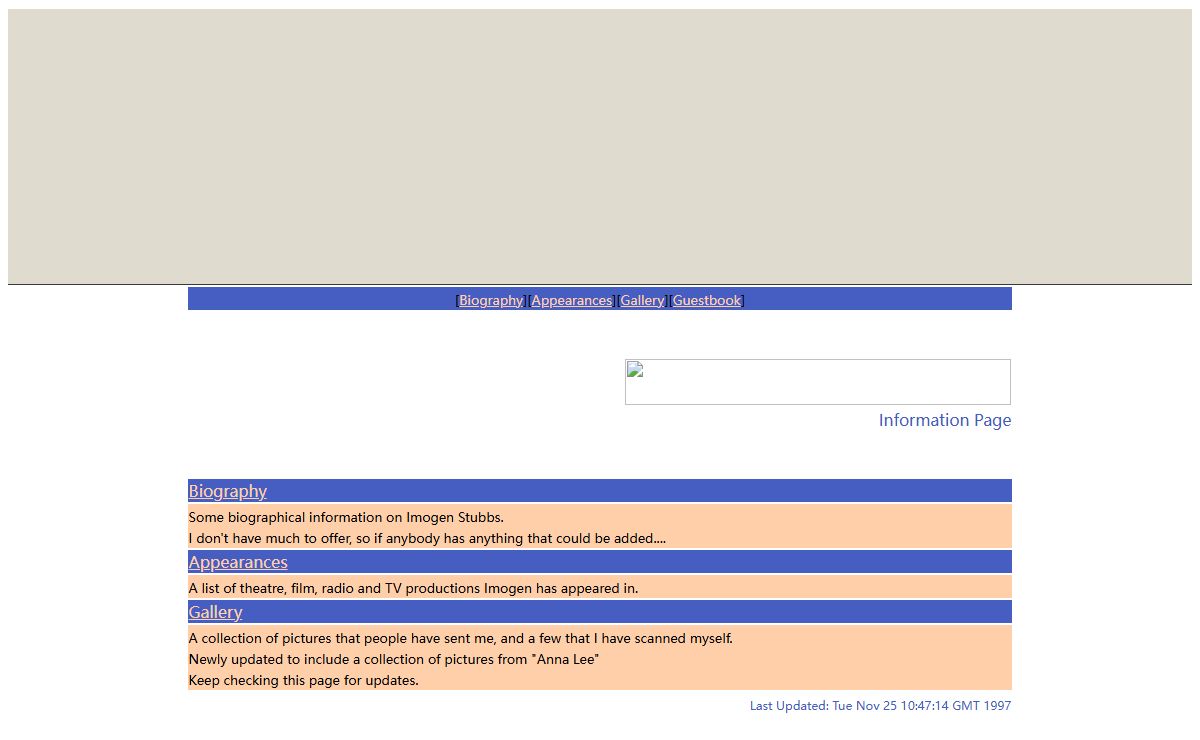1200x740 pixels.
Task: Click the broken image above Information Page
Action: (x=818, y=382)
